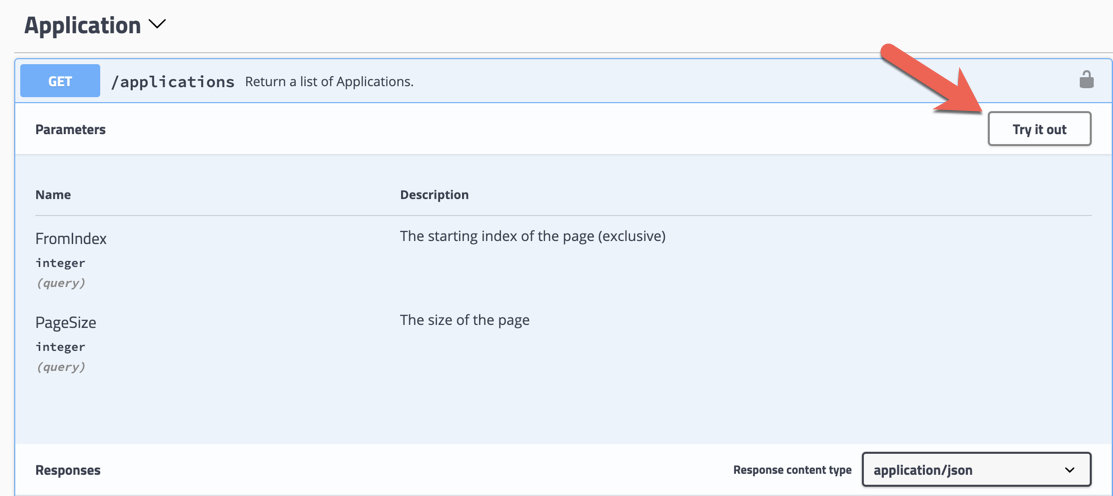Viewport: 1113px width, 496px height.
Task: Click the 'Return a list of Applications' summary
Action: pyautogui.click(x=329, y=81)
